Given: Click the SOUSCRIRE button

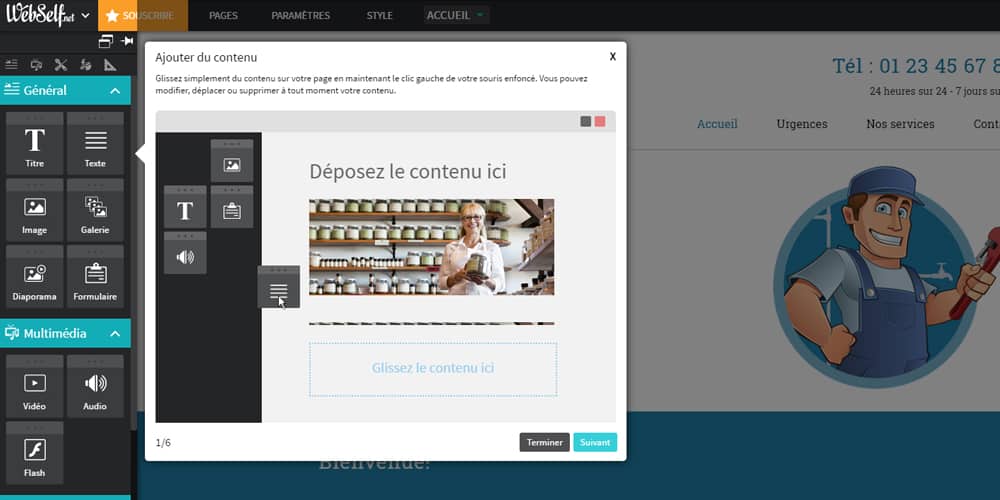Looking at the screenshot, I should (x=143, y=15).
